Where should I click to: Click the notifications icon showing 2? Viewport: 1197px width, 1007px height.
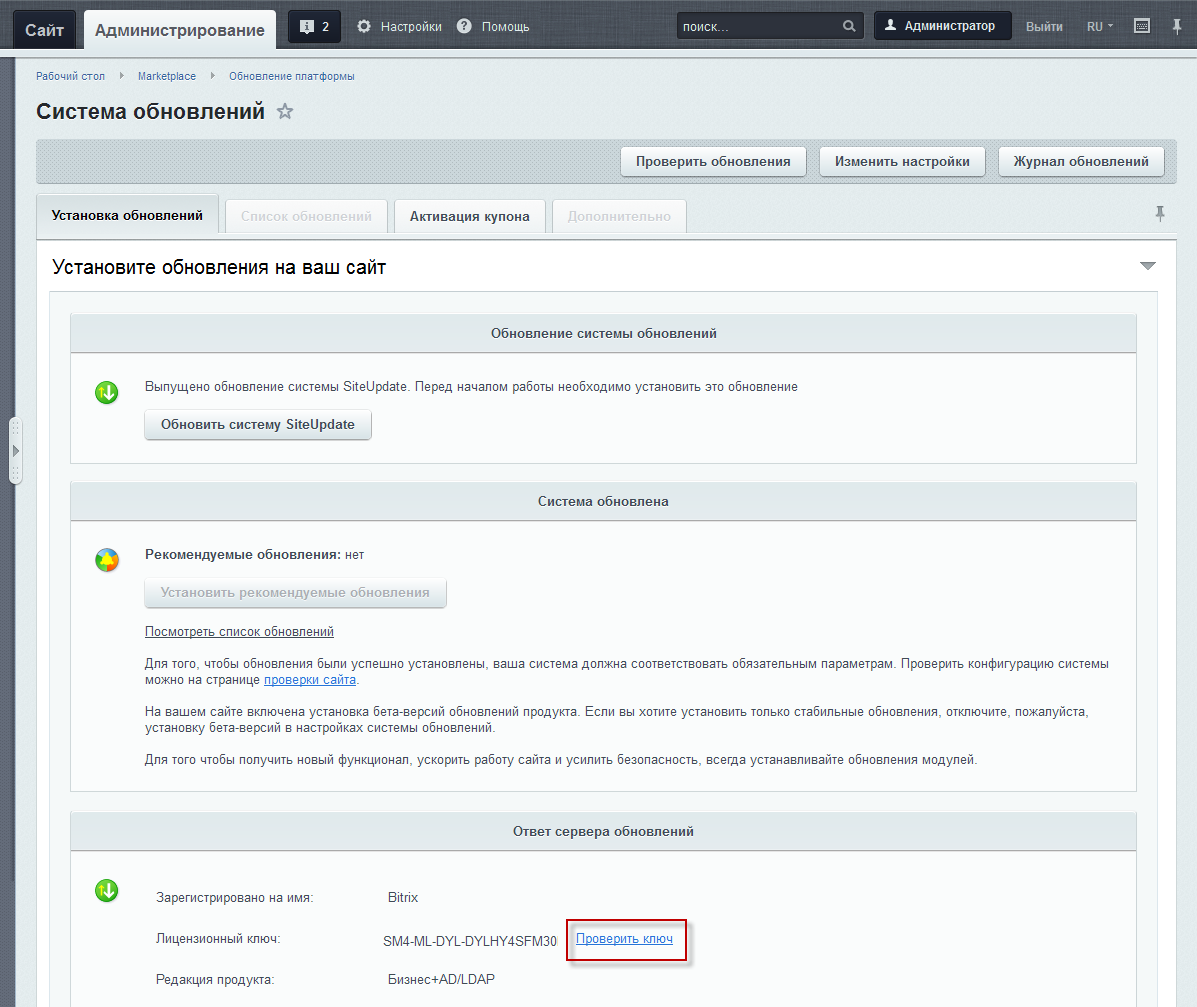point(314,27)
